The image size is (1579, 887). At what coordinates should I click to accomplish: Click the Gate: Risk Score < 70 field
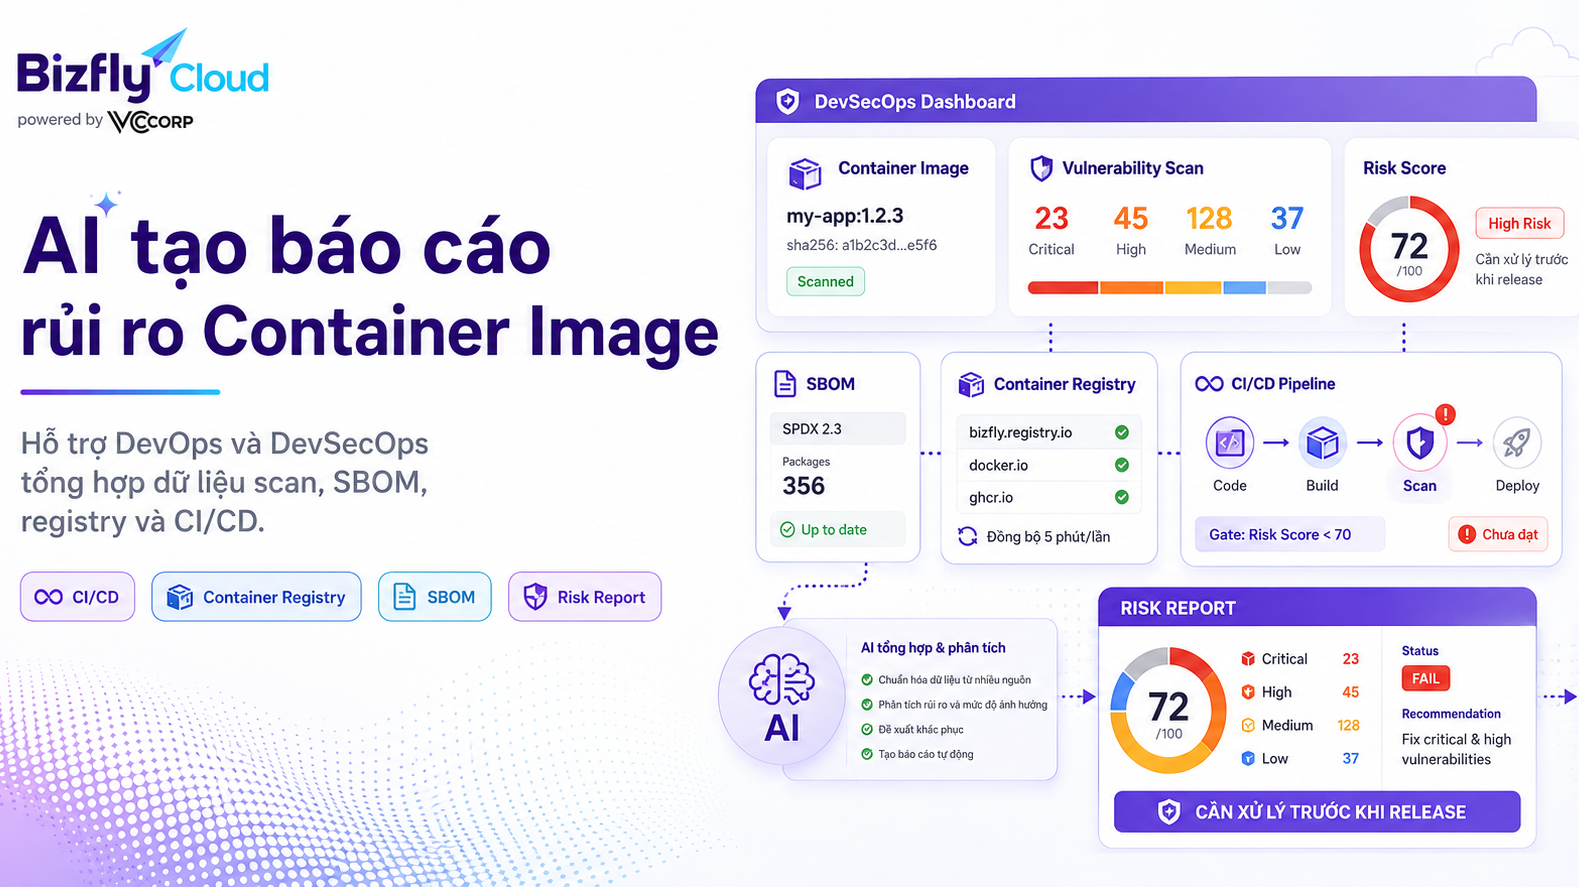(1290, 534)
